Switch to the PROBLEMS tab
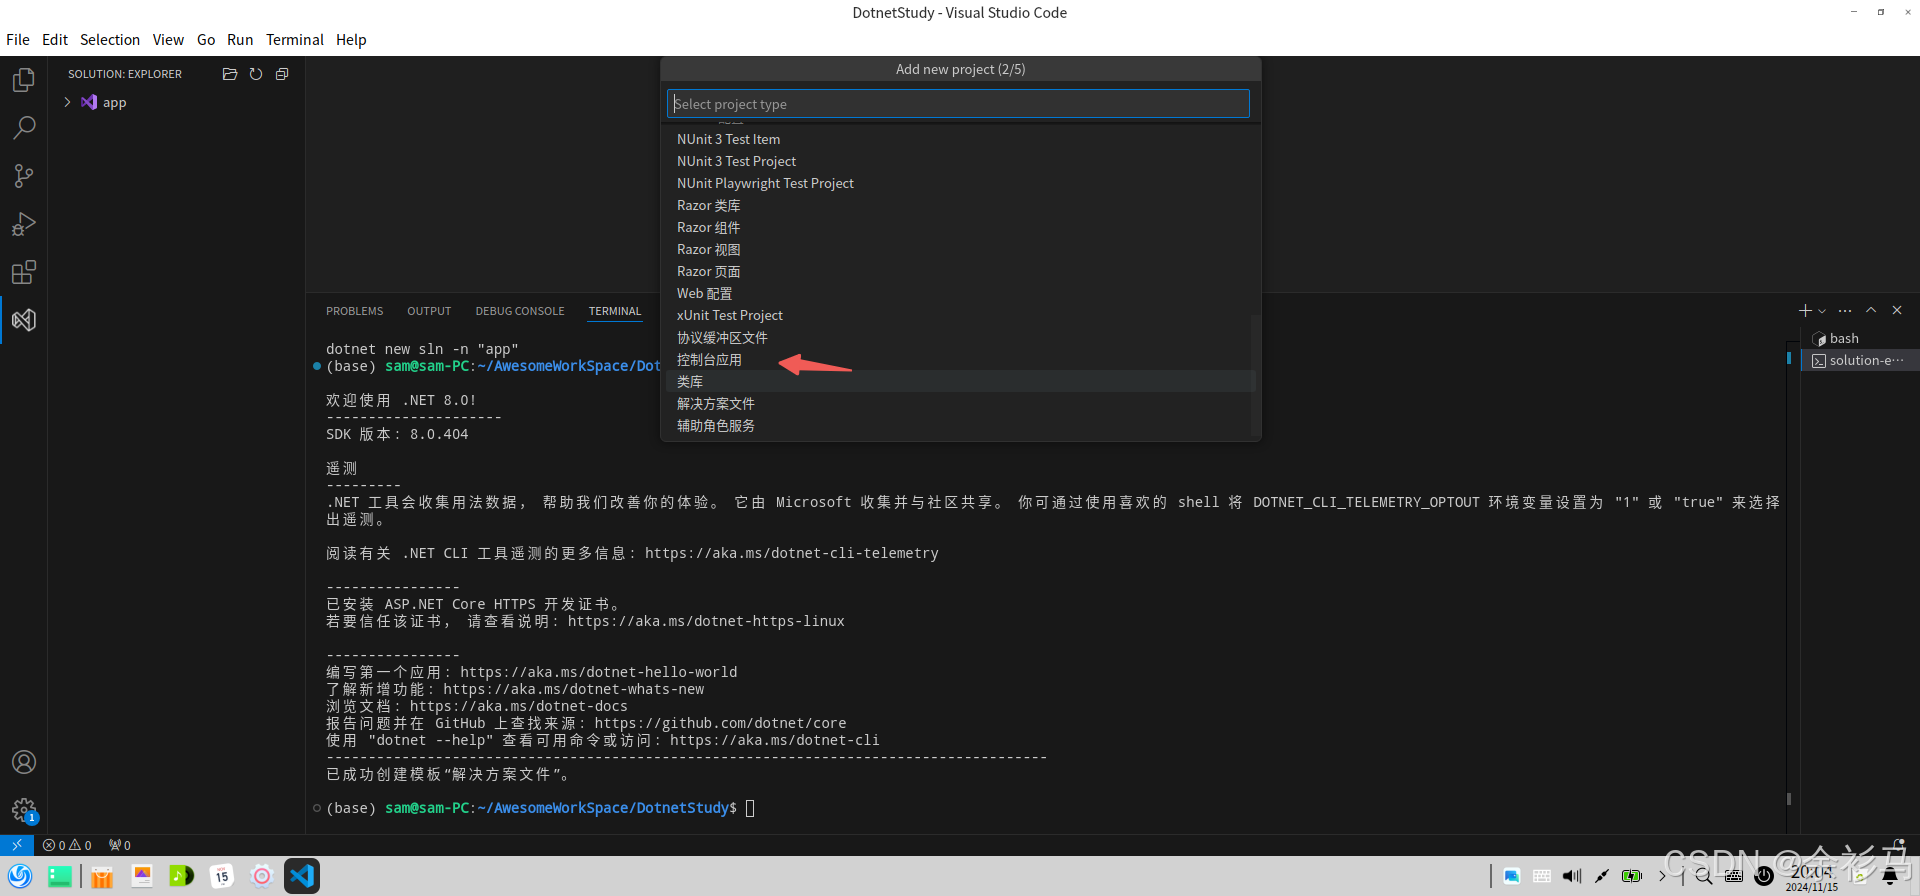Image resolution: width=1920 pixels, height=896 pixels. coord(354,311)
